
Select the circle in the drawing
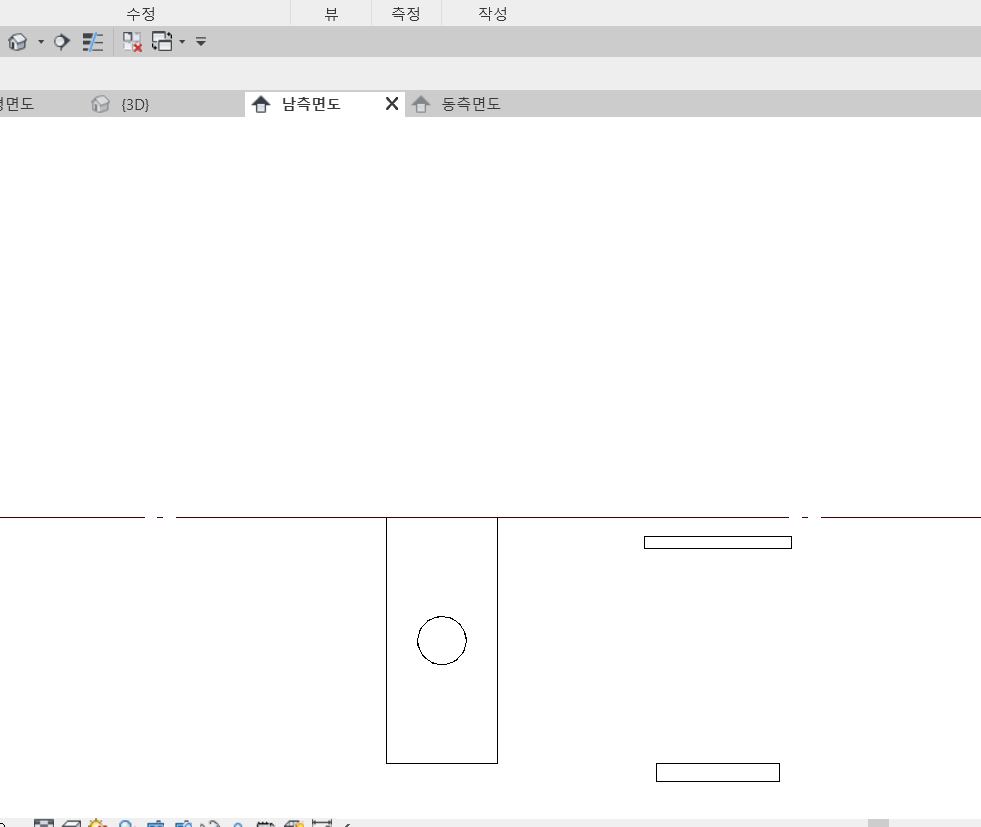coord(442,617)
